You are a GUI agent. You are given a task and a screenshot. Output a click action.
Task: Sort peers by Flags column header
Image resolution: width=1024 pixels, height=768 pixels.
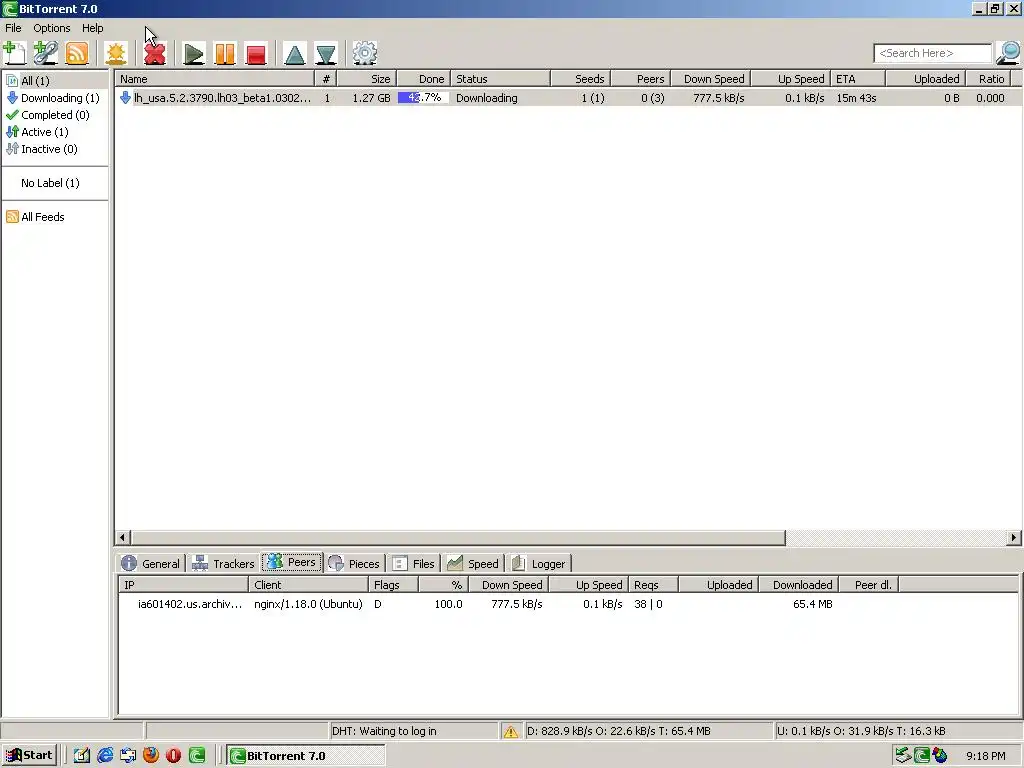point(393,585)
